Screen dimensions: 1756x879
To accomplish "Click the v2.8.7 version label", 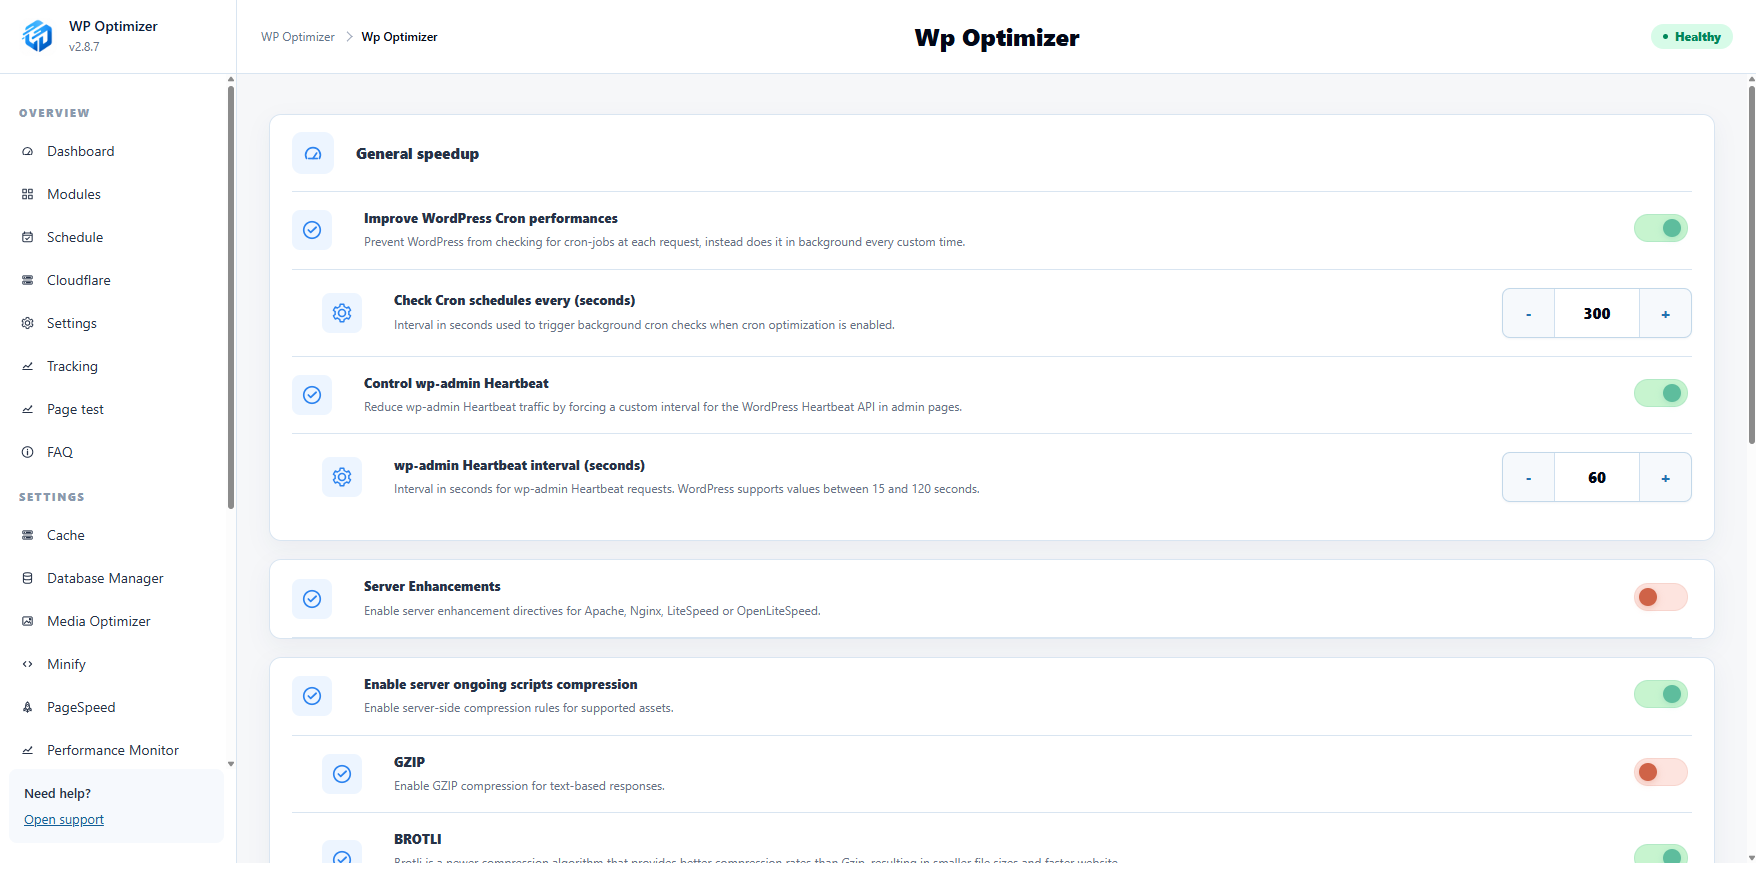I will pos(84,47).
